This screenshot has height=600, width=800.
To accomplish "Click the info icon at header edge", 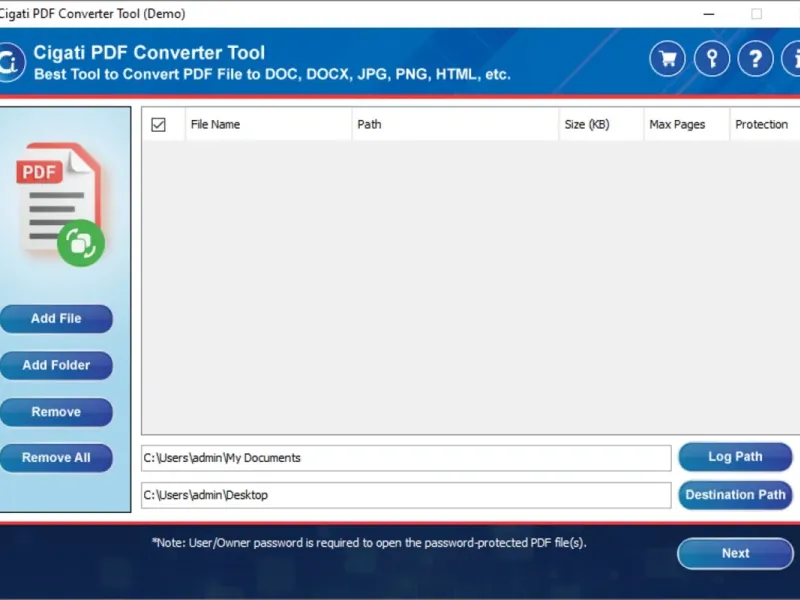I will coord(792,59).
